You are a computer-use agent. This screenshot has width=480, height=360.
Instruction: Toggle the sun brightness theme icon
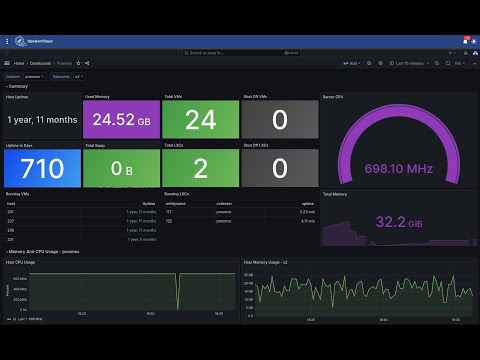pos(474,41)
